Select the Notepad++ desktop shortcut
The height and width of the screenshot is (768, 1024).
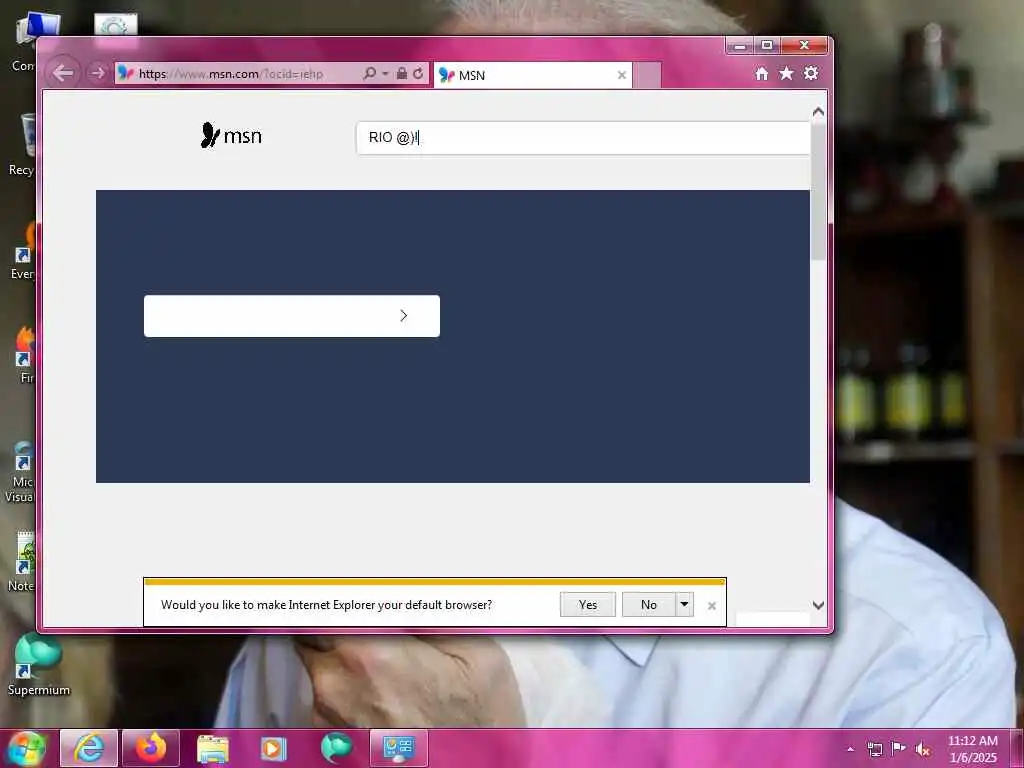click(x=22, y=562)
